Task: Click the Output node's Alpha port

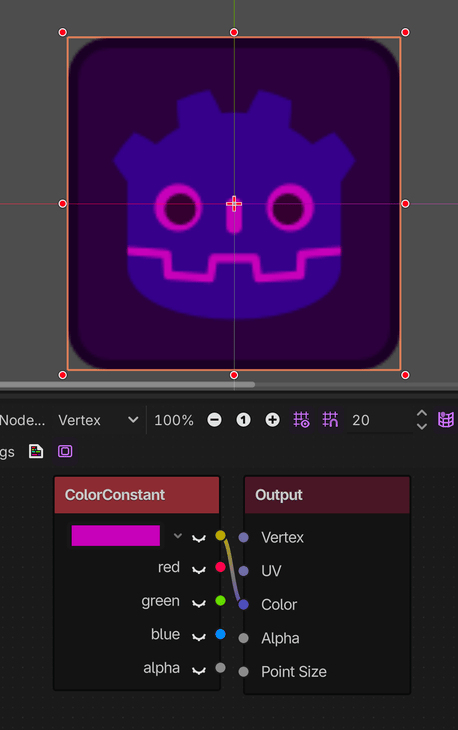Action: point(243,638)
